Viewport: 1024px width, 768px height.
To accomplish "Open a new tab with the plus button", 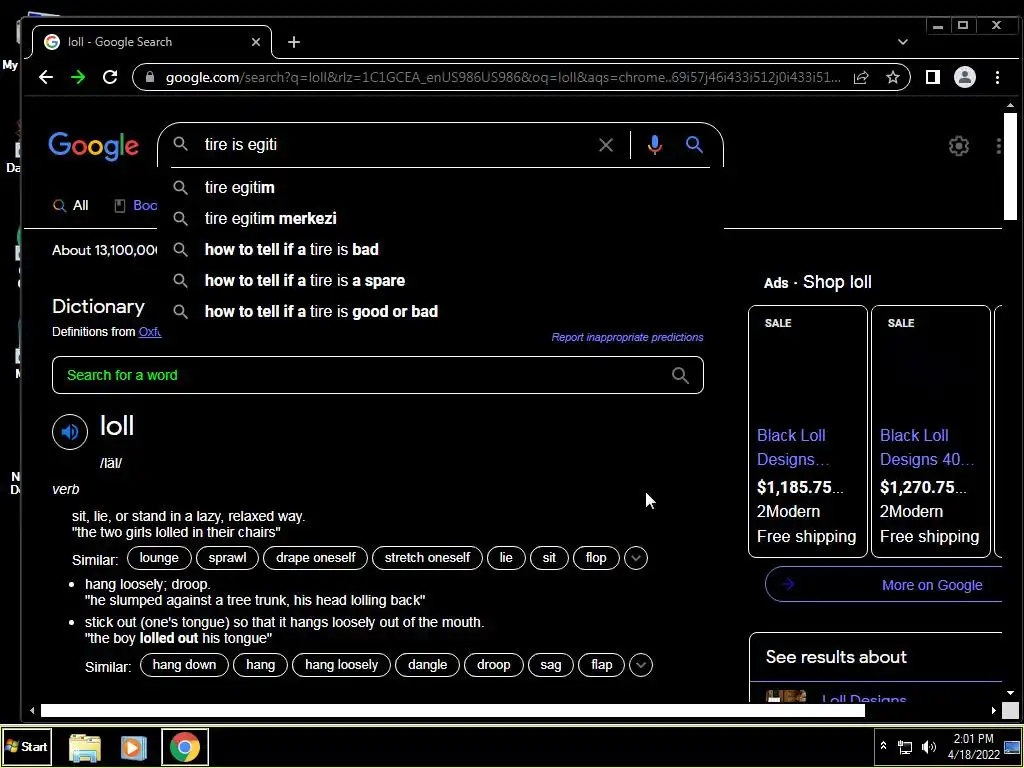I will 294,42.
